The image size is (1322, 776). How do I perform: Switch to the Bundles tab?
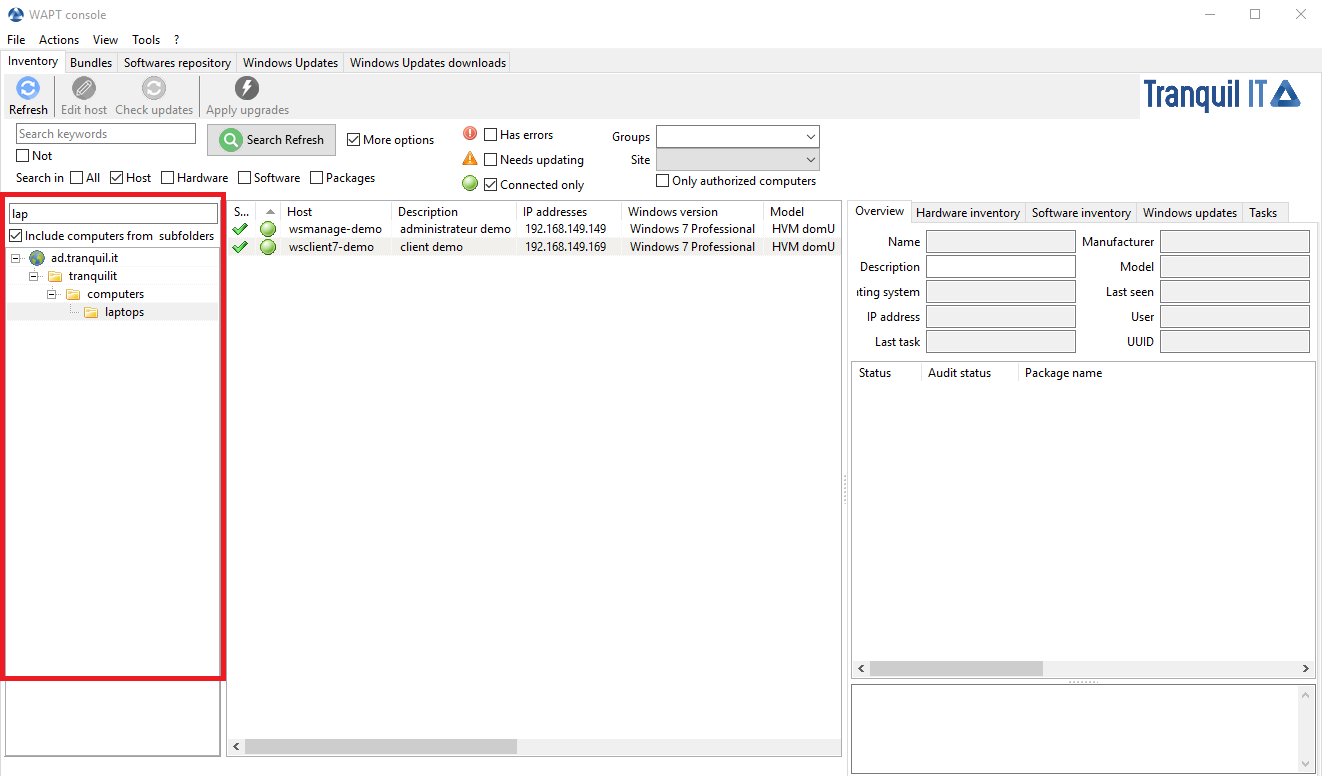(x=91, y=62)
